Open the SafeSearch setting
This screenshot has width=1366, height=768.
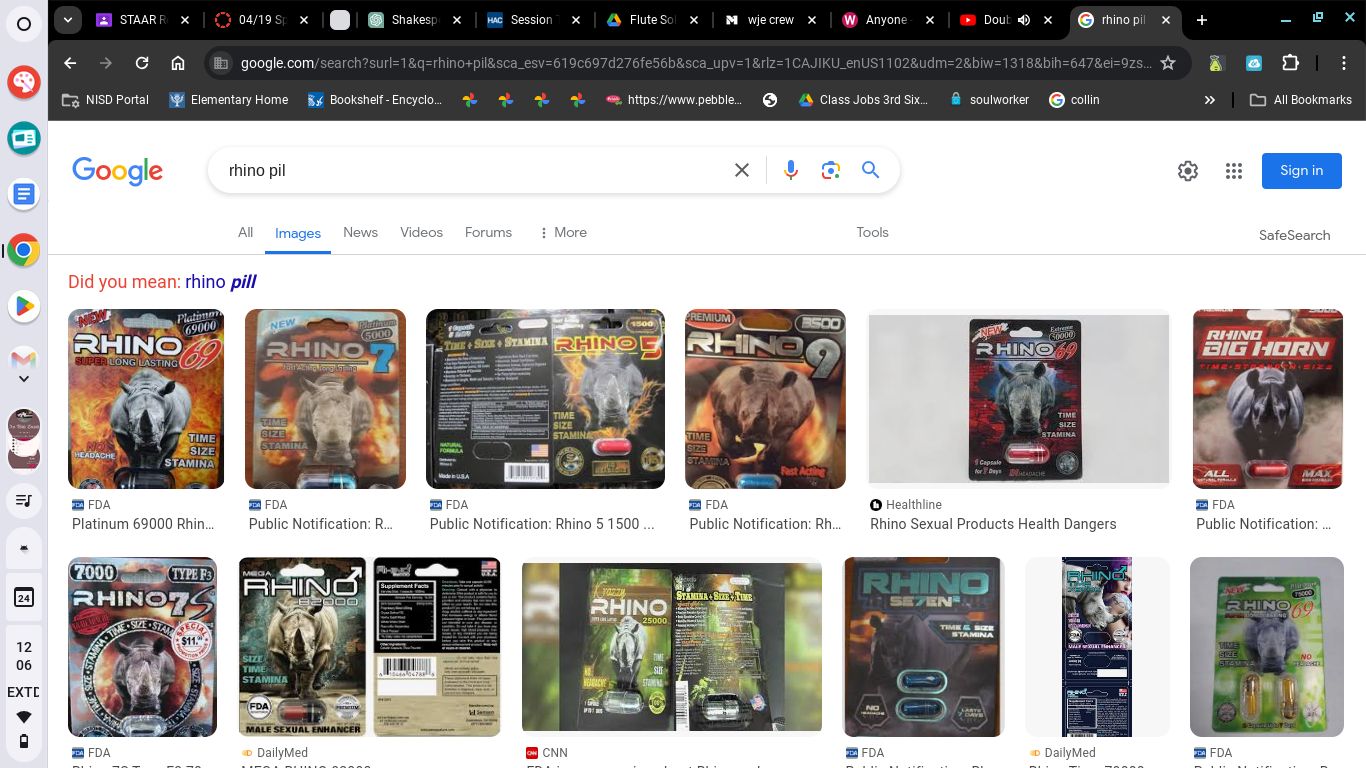point(1294,235)
